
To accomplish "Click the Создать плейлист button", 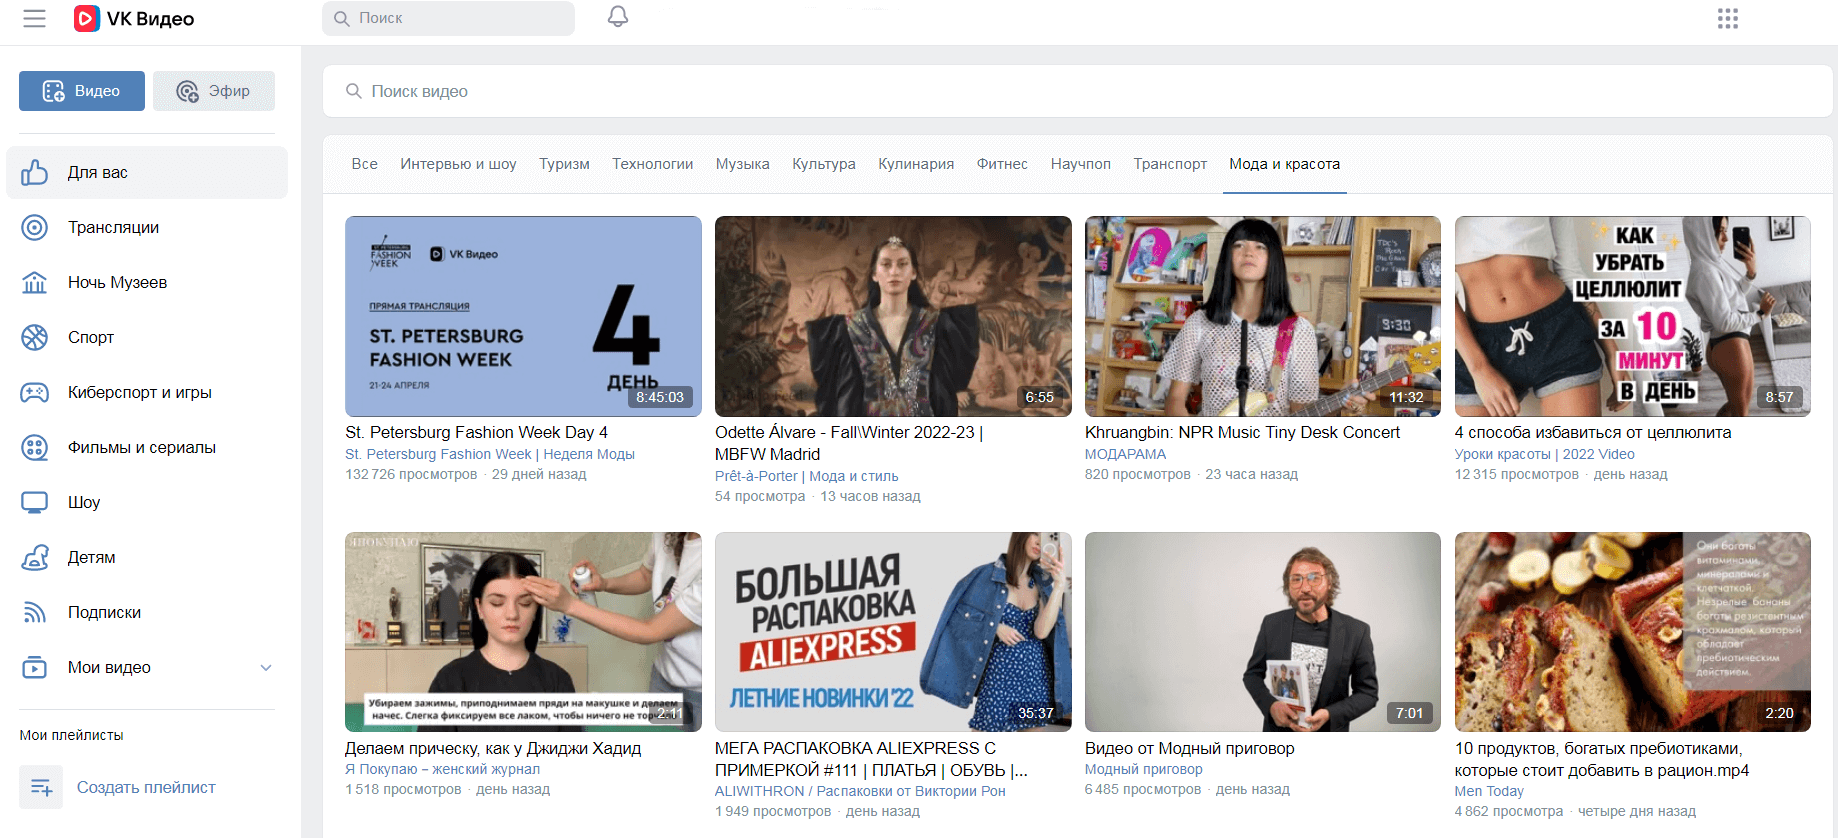I will [x=146, y=788].
